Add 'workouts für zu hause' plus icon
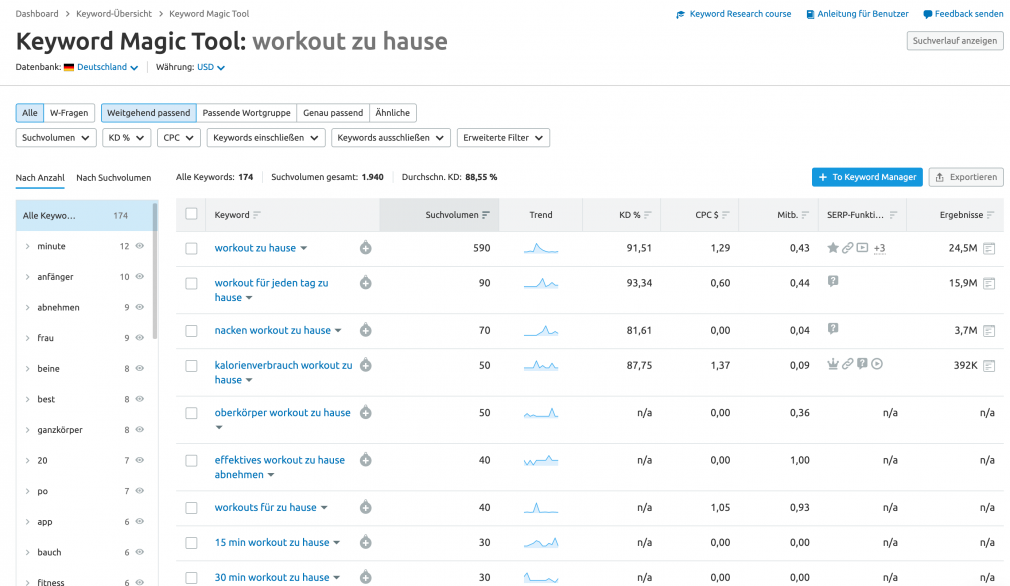 pos(365,507)
